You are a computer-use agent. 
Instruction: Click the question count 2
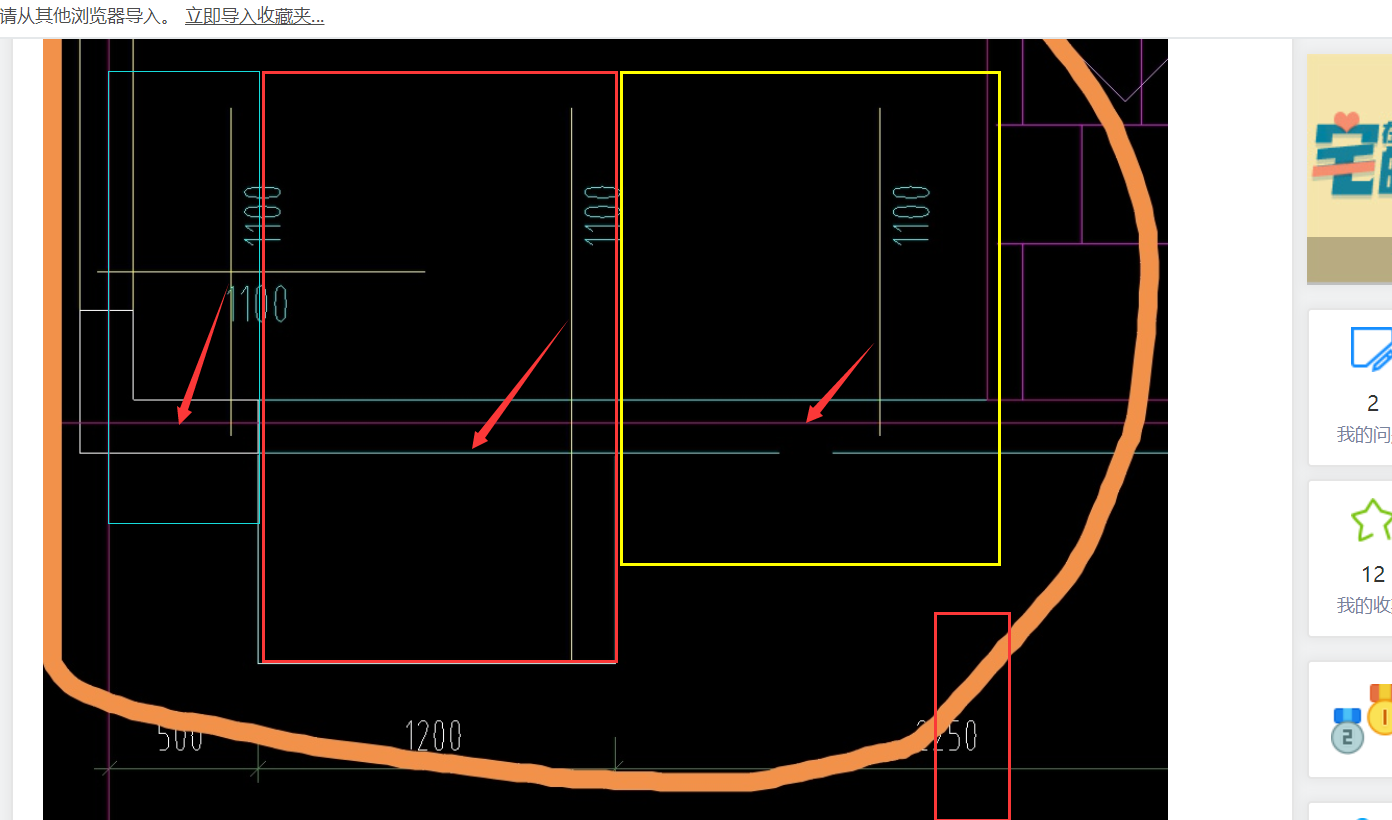click(1373, 404)
